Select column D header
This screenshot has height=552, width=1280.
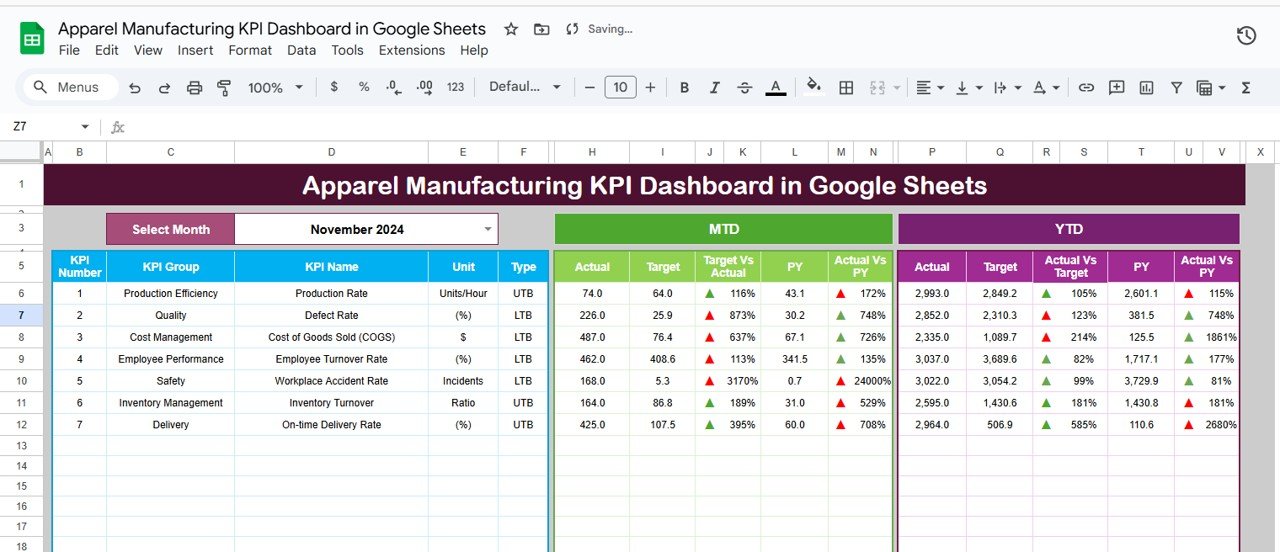(x=331, y=152)
